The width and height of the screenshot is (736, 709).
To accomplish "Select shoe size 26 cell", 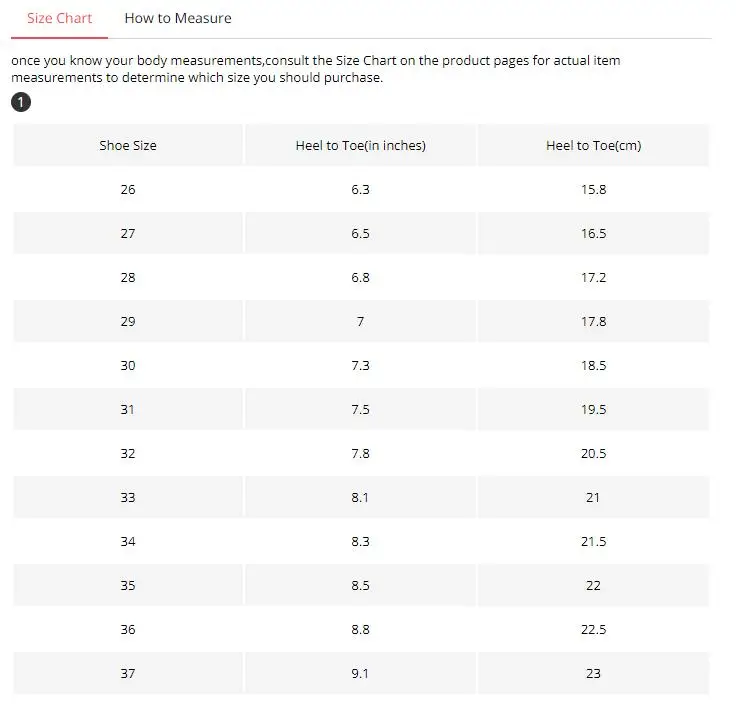I will (x=128, y=190).
